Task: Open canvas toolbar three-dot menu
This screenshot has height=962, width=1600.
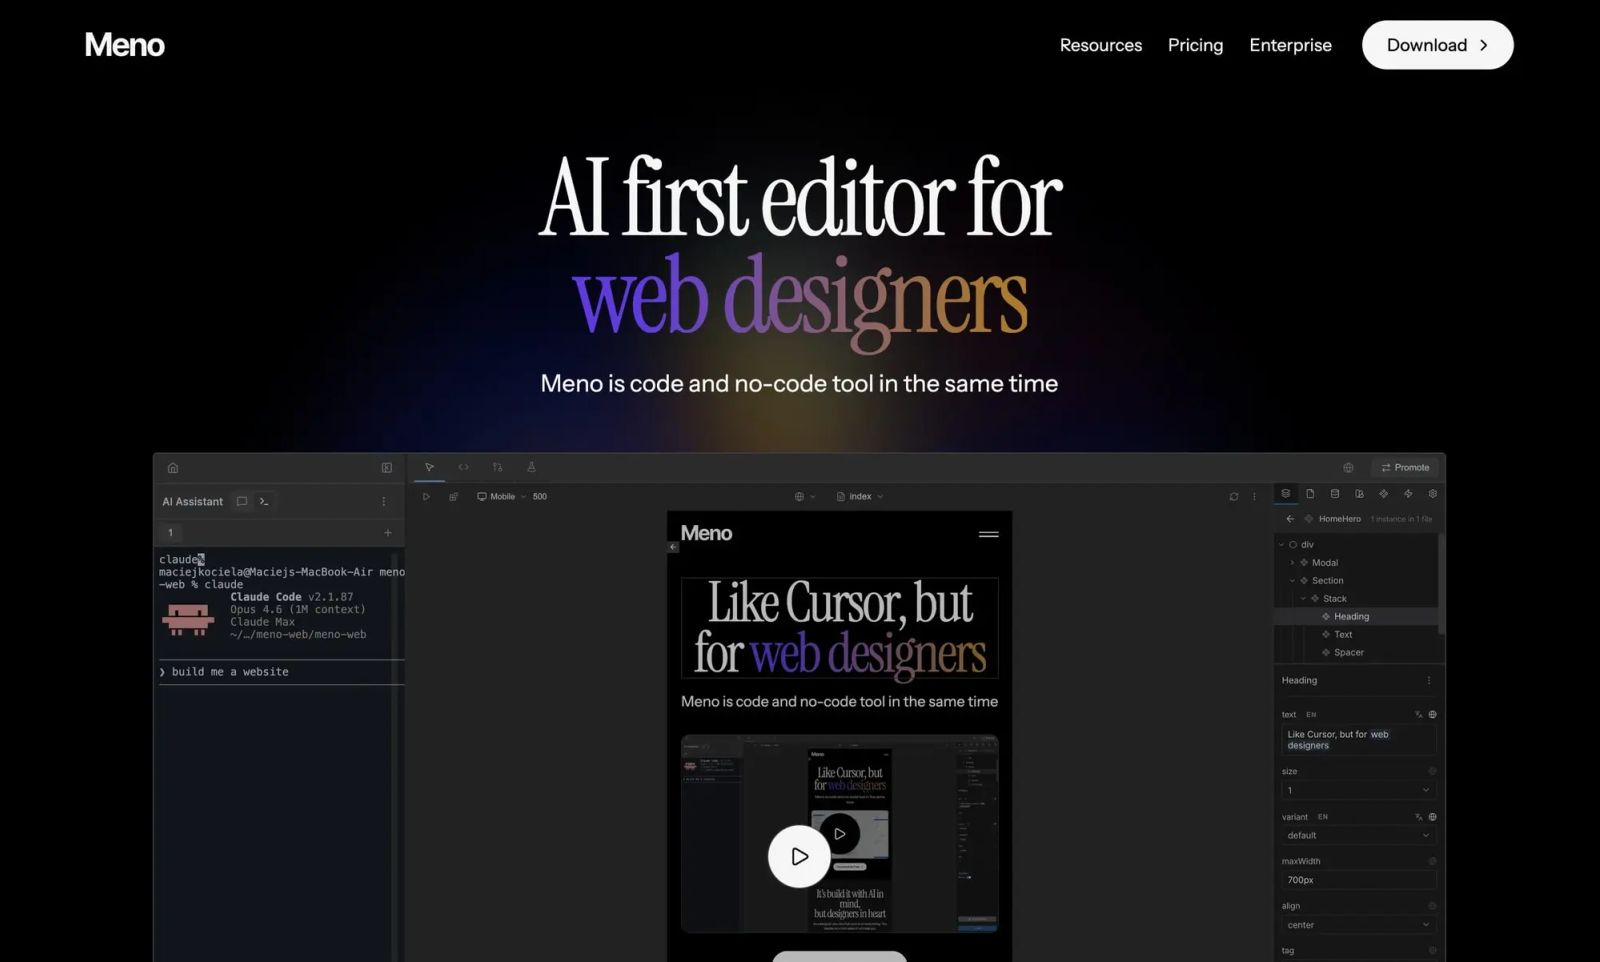Action: tap(1254, 497)
